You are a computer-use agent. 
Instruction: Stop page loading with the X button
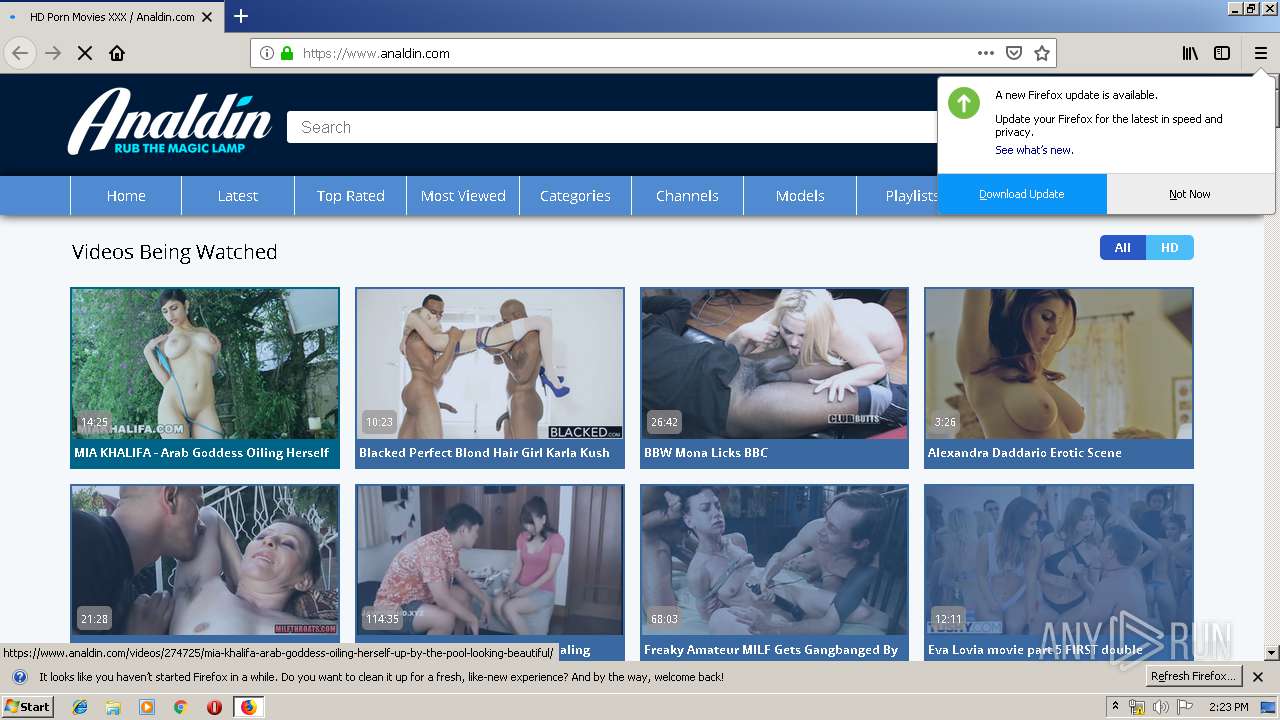pos(85,53)
